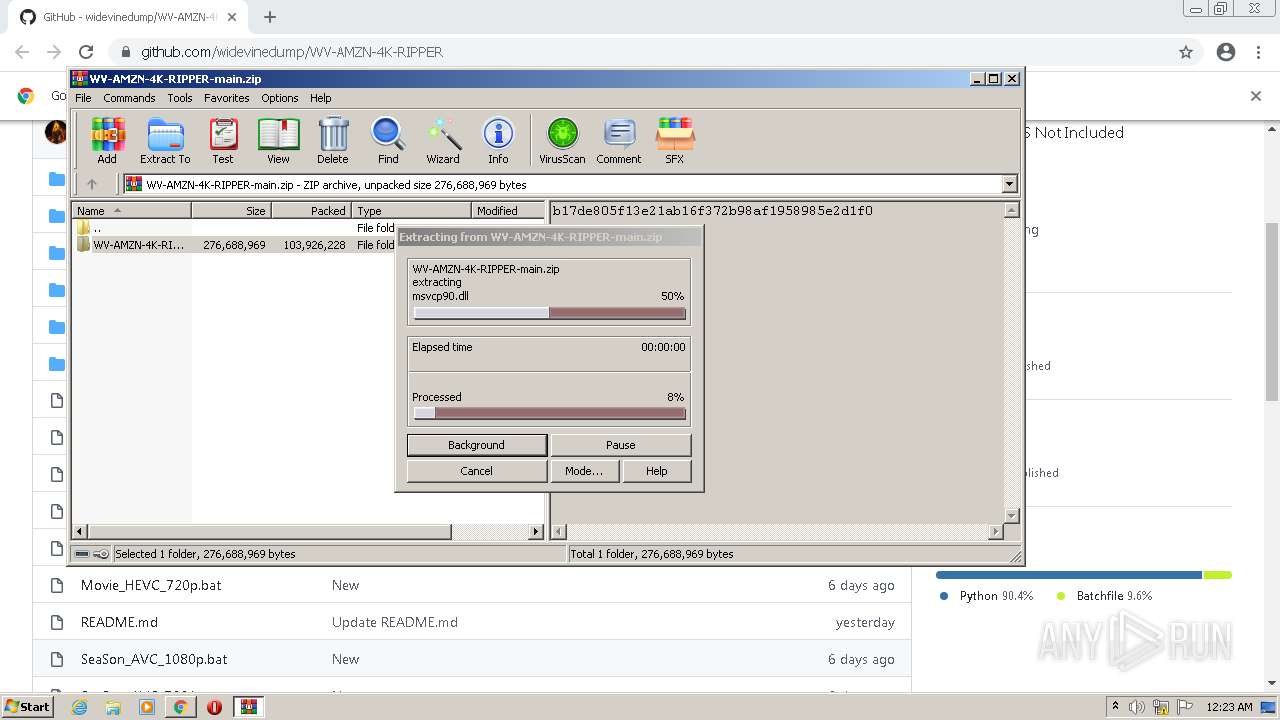Click the volume speaker tray icon

(x=1137, y=707)
